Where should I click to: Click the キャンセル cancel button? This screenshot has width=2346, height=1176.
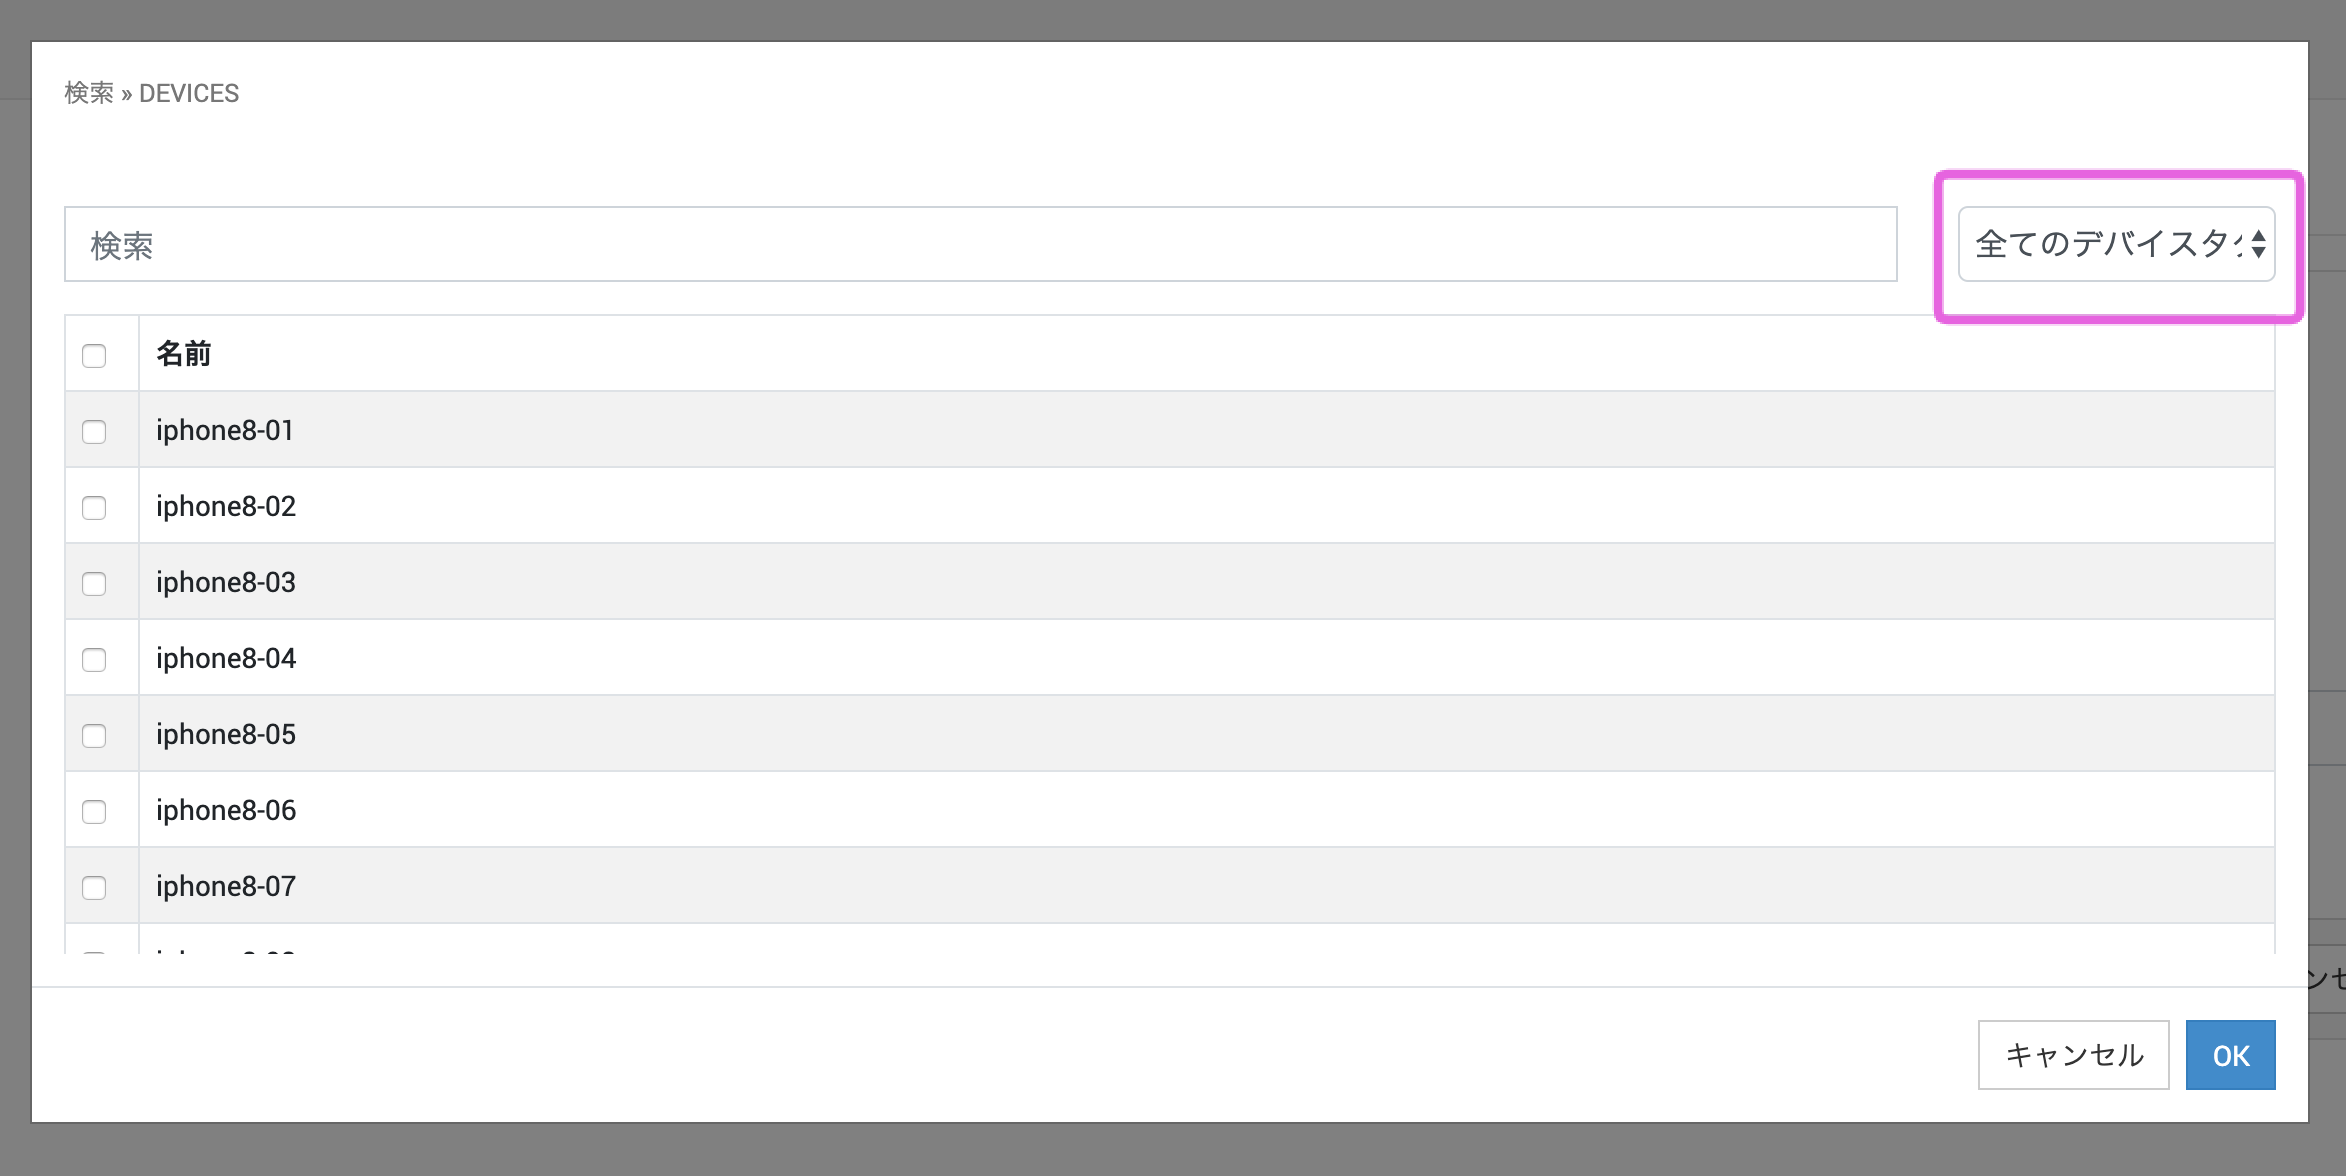(x=2073, y=1055)
